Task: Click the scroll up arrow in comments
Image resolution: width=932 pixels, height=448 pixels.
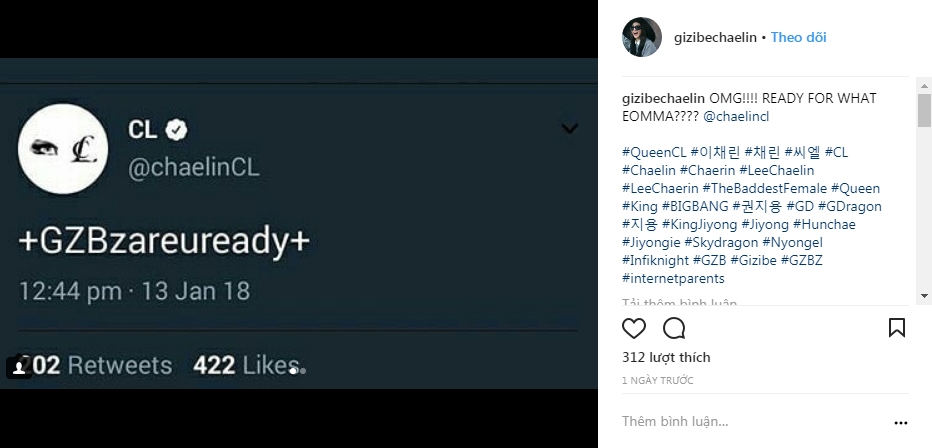Action: (924, 87)
